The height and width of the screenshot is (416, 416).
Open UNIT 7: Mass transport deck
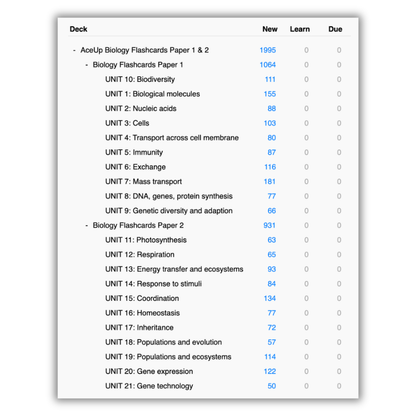[144, 182]
